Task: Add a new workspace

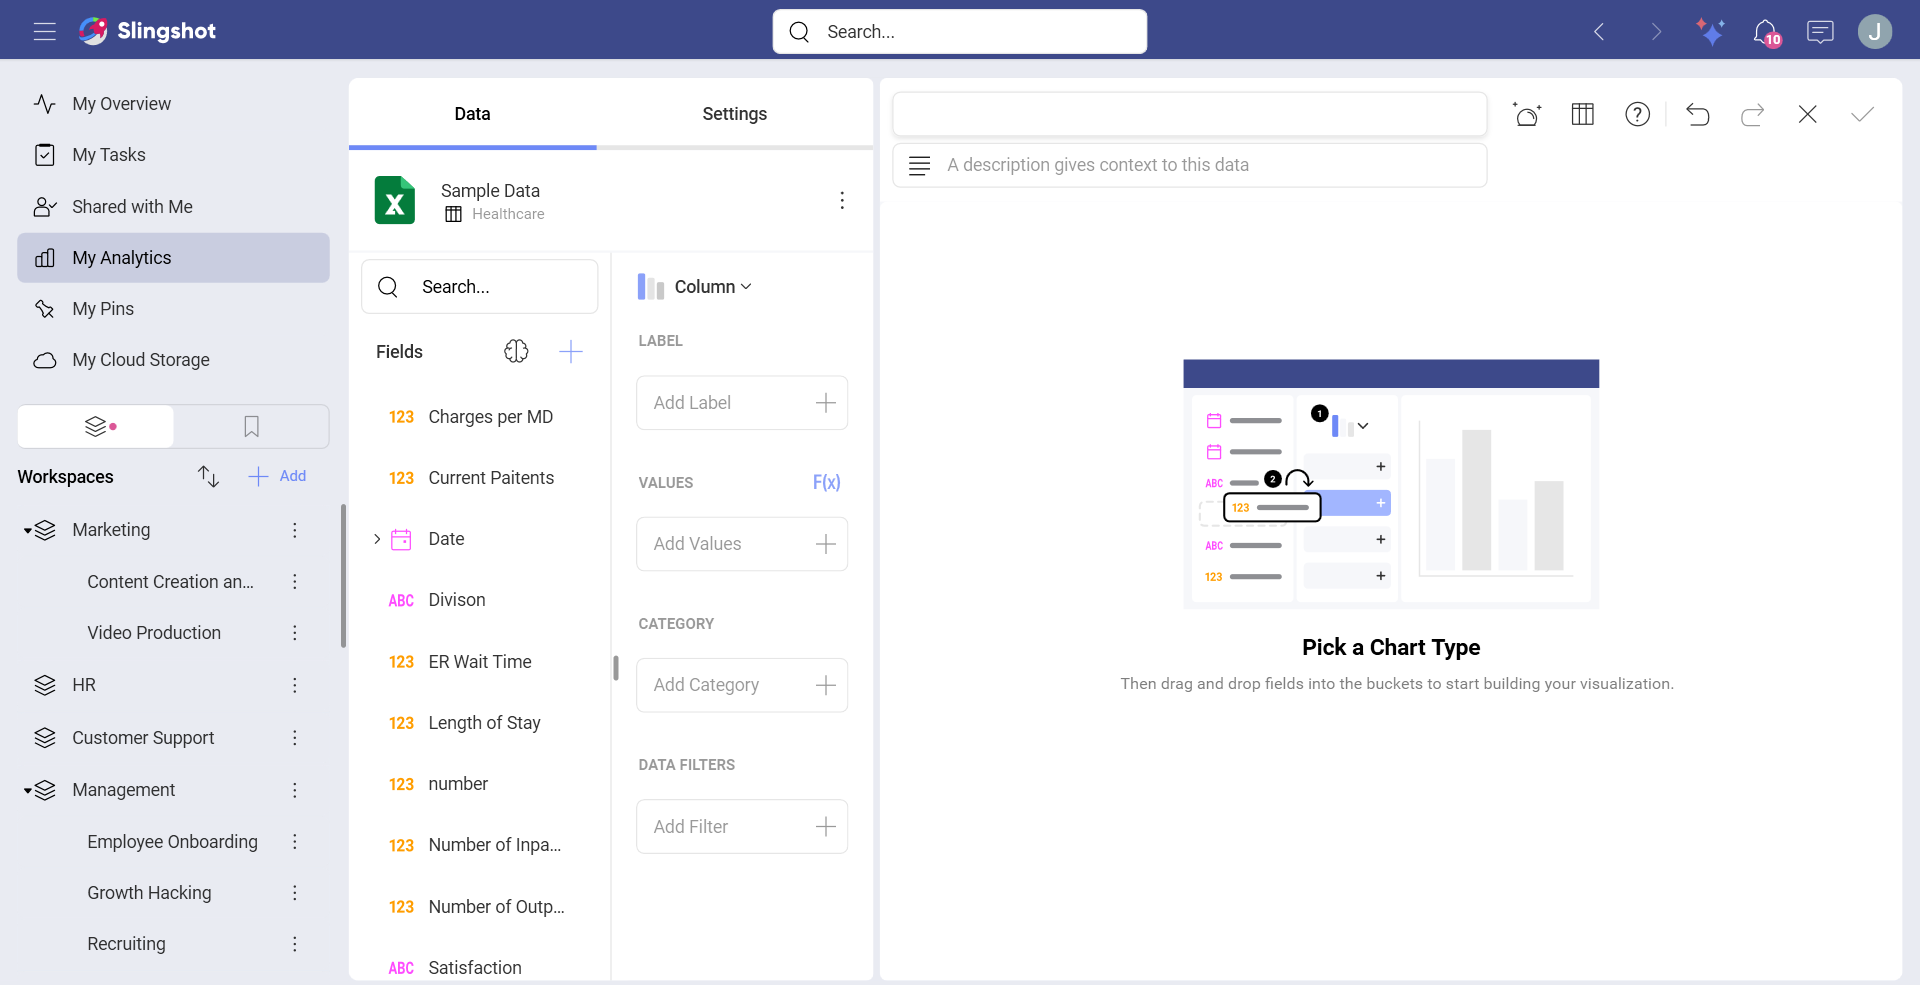Action: point(277,476)
